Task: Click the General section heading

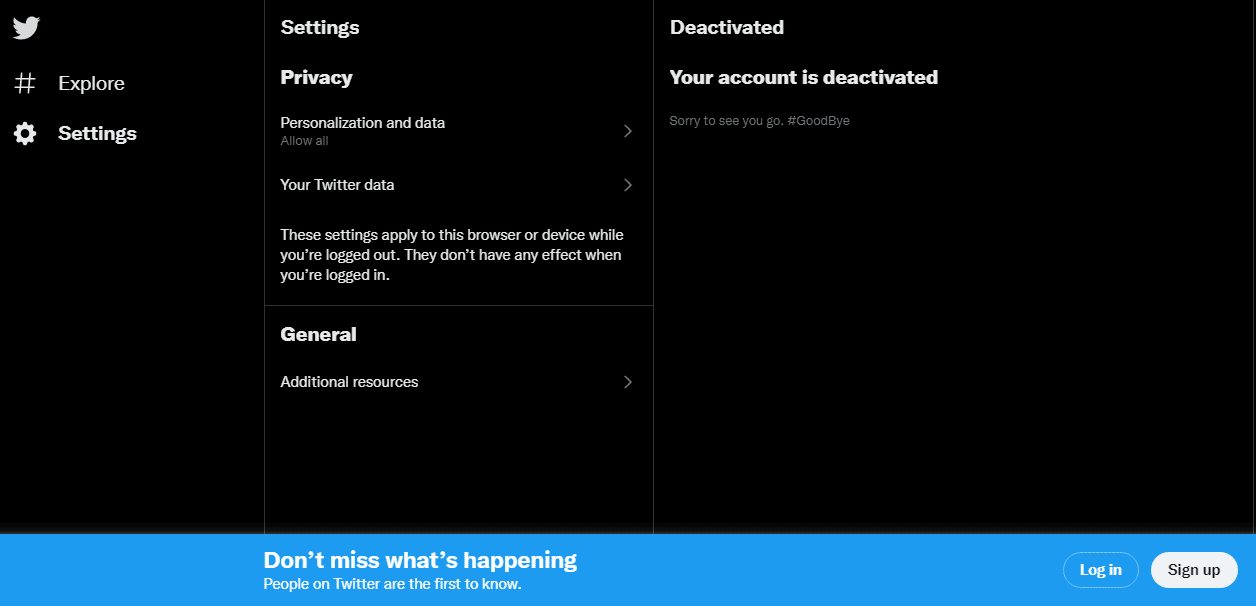Action: pos(318,334)
